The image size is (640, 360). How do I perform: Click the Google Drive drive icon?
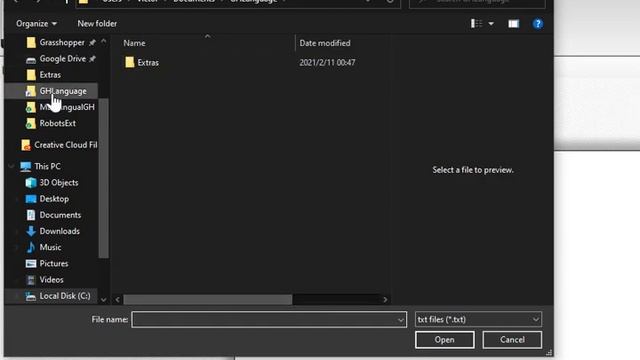coord(31,60)
